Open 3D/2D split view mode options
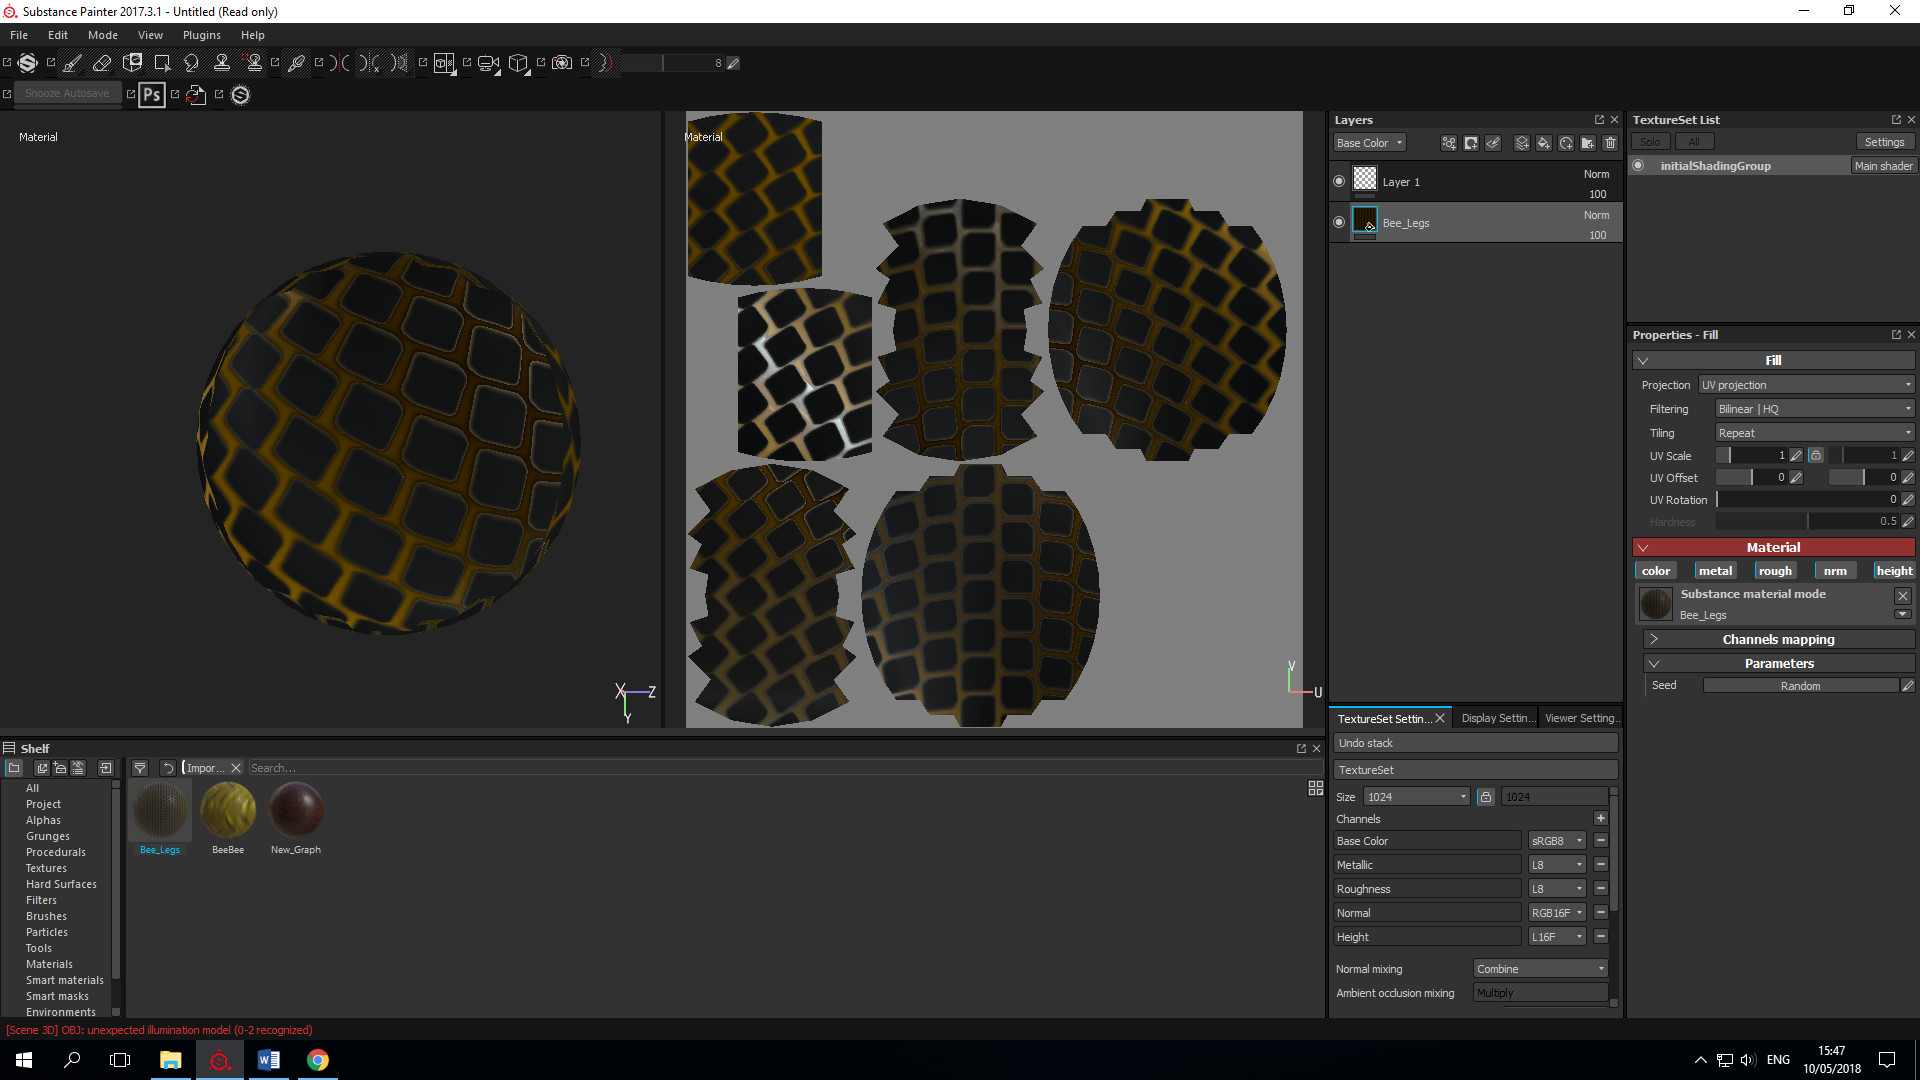This screenshot has width=1920, height=1080. (445, 63)
